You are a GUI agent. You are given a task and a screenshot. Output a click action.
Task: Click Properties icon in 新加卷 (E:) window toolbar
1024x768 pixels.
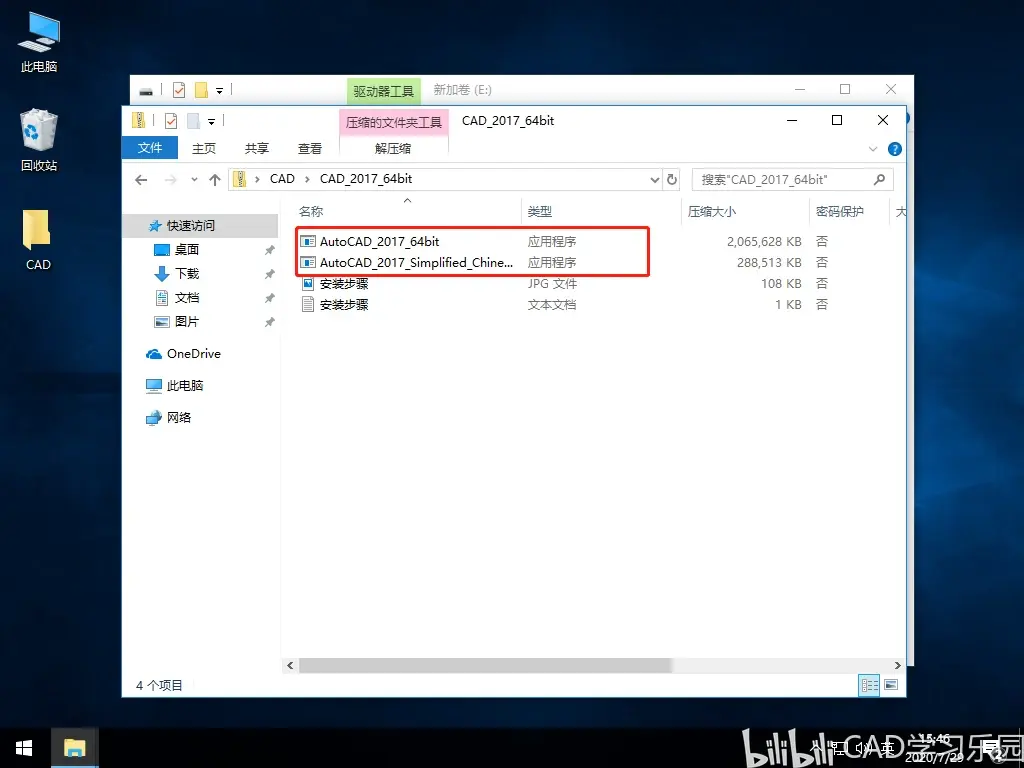[179, 90]
